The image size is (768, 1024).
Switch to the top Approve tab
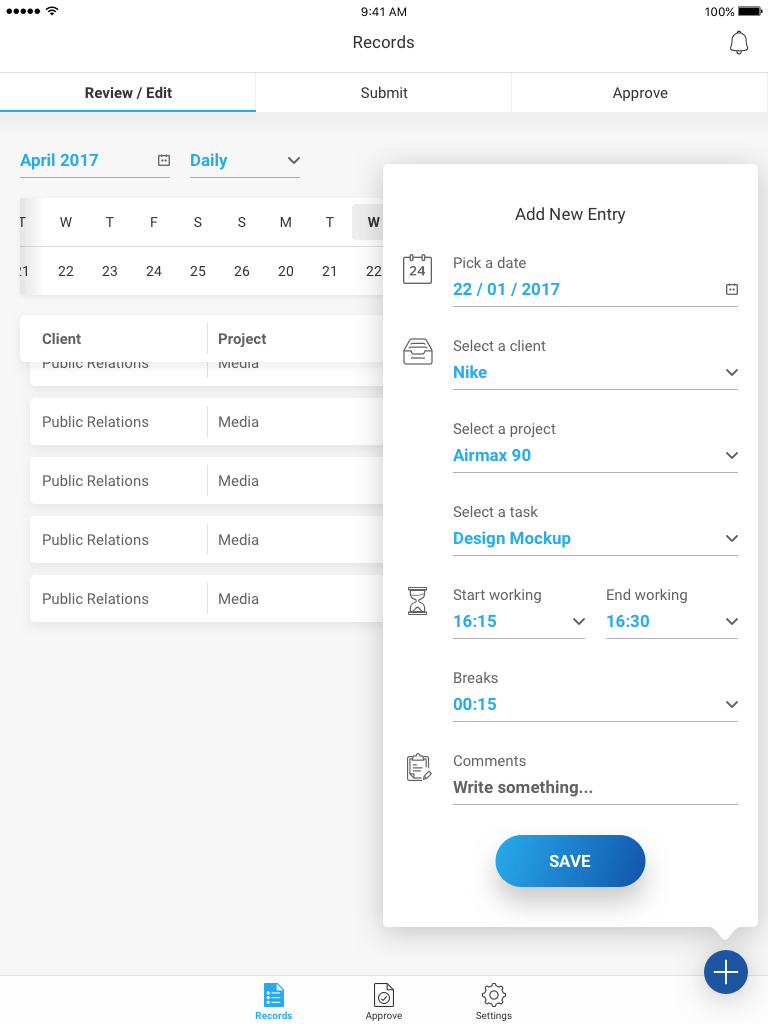pos(640,93)
